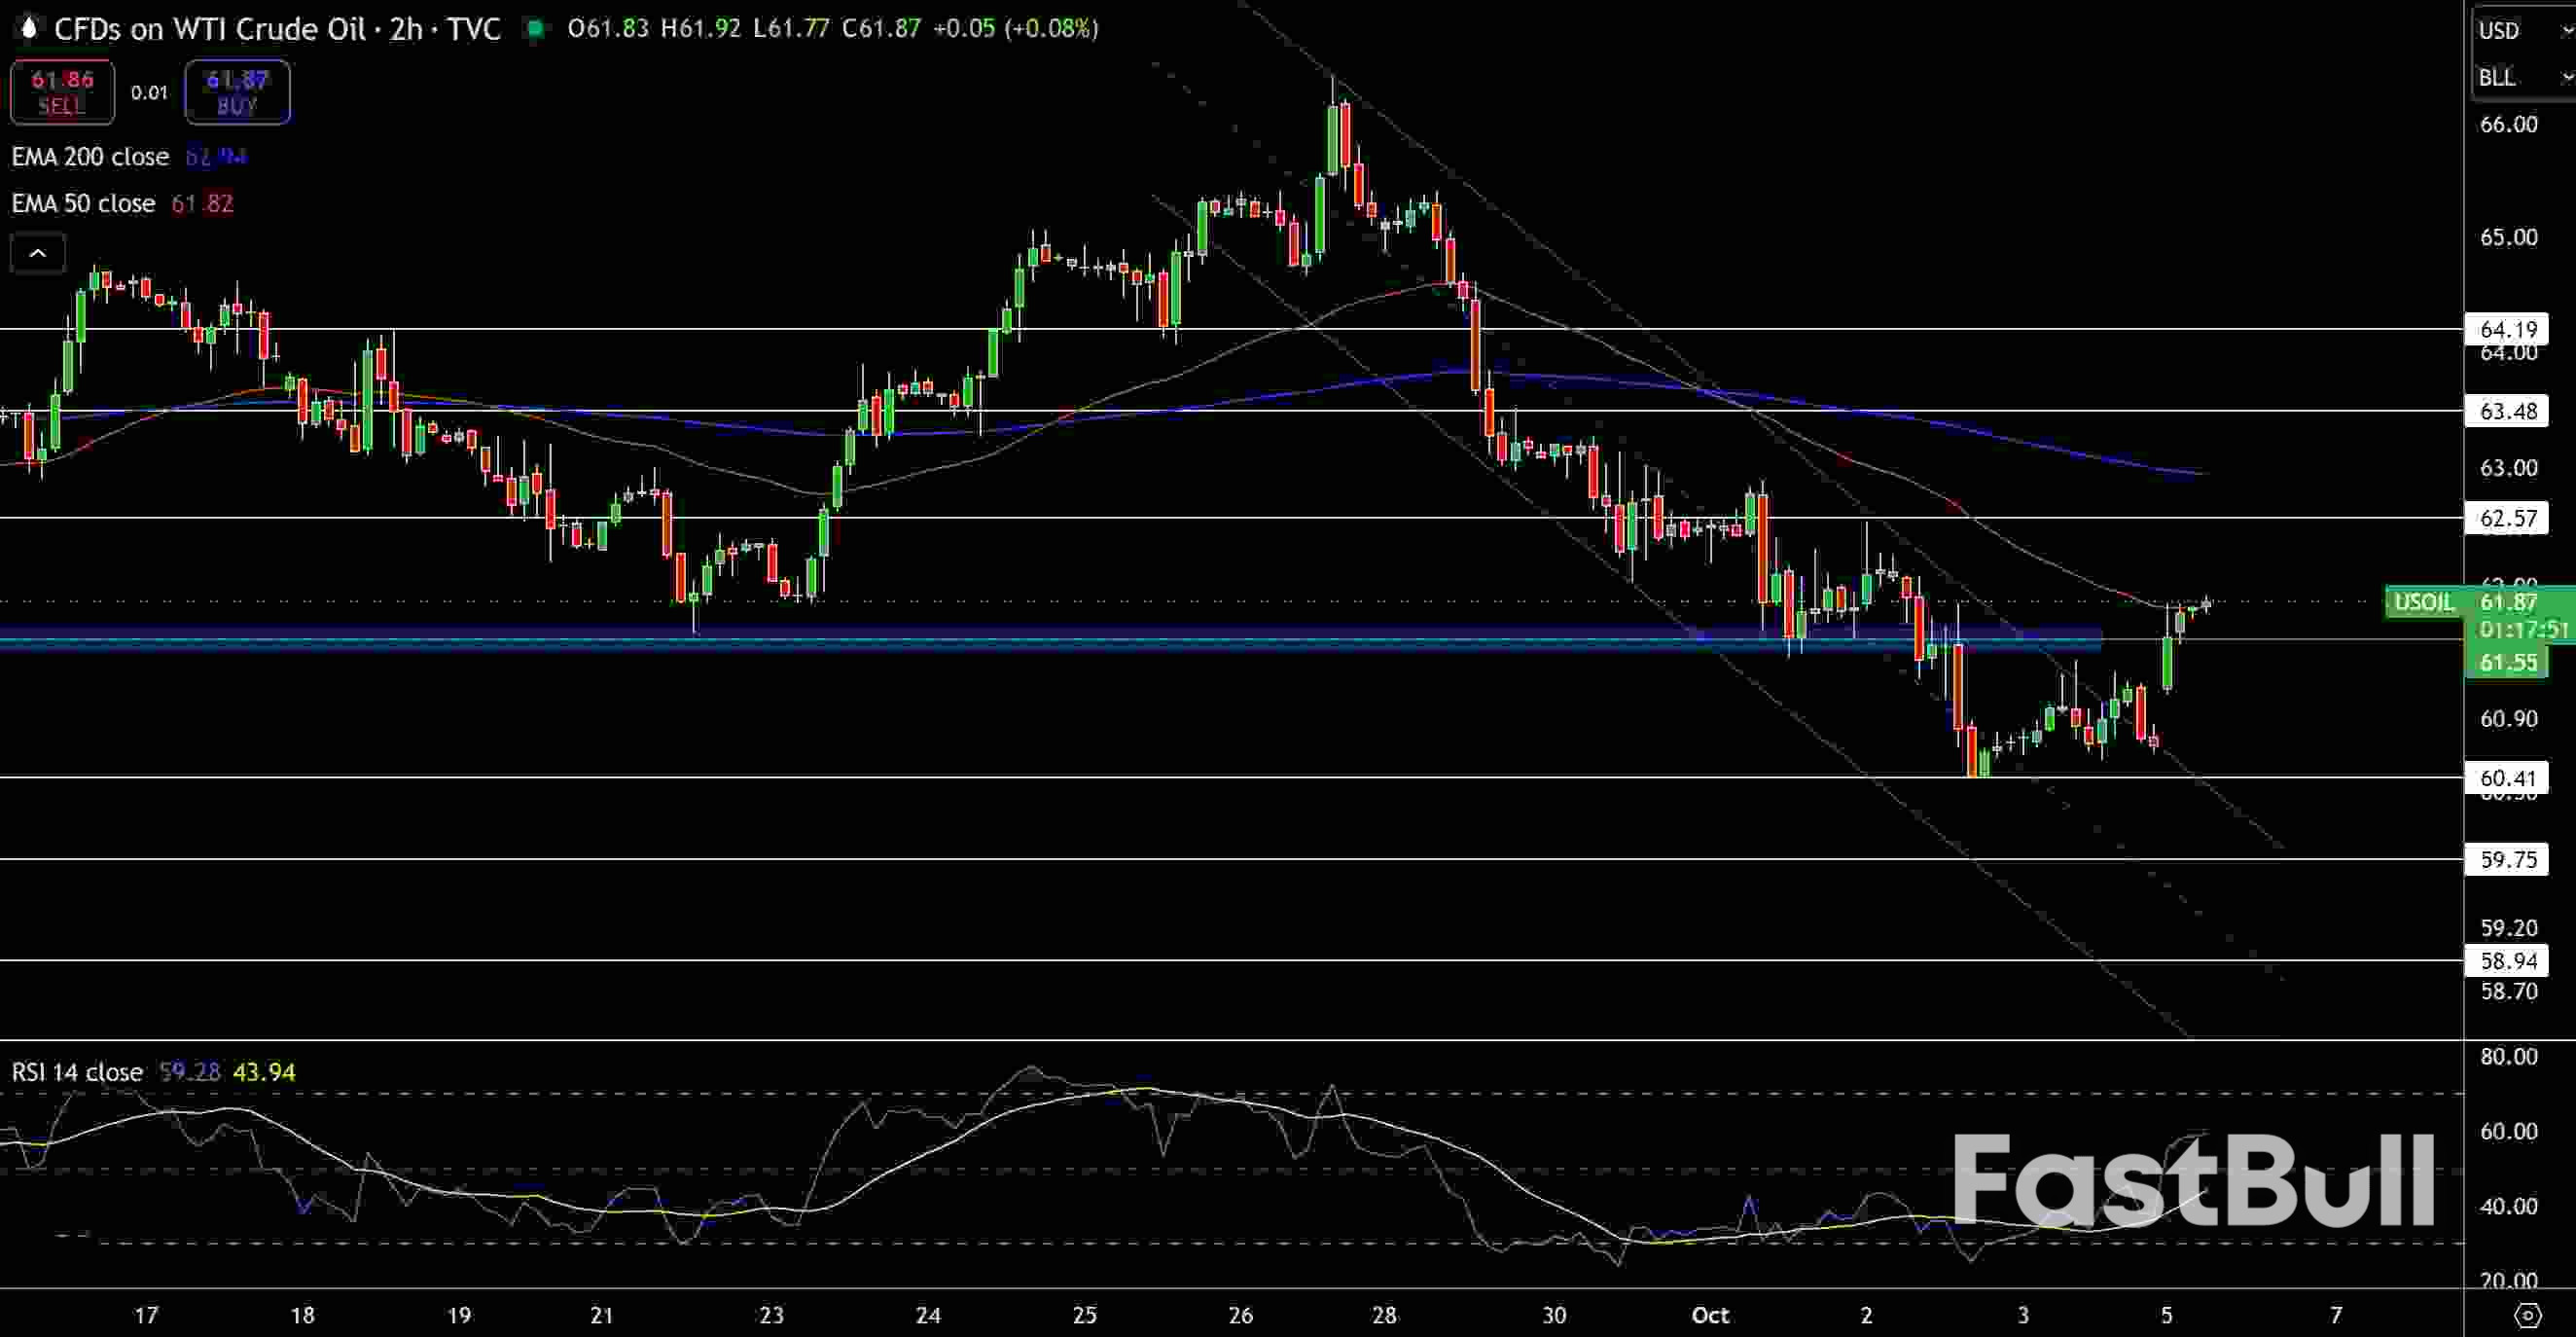
Task: Click the Oct label on the time axis
Action: [x=1711, y=1315]
